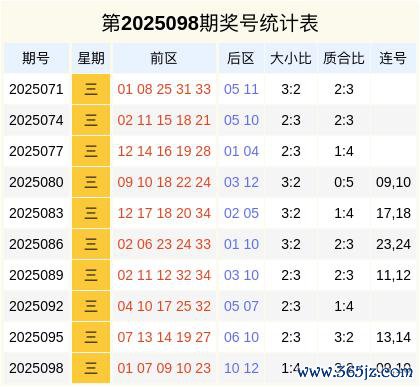Click 质合比 value 1:4 in row 2025092
This screenshot has height=387, width=420.
pos(344,306)
